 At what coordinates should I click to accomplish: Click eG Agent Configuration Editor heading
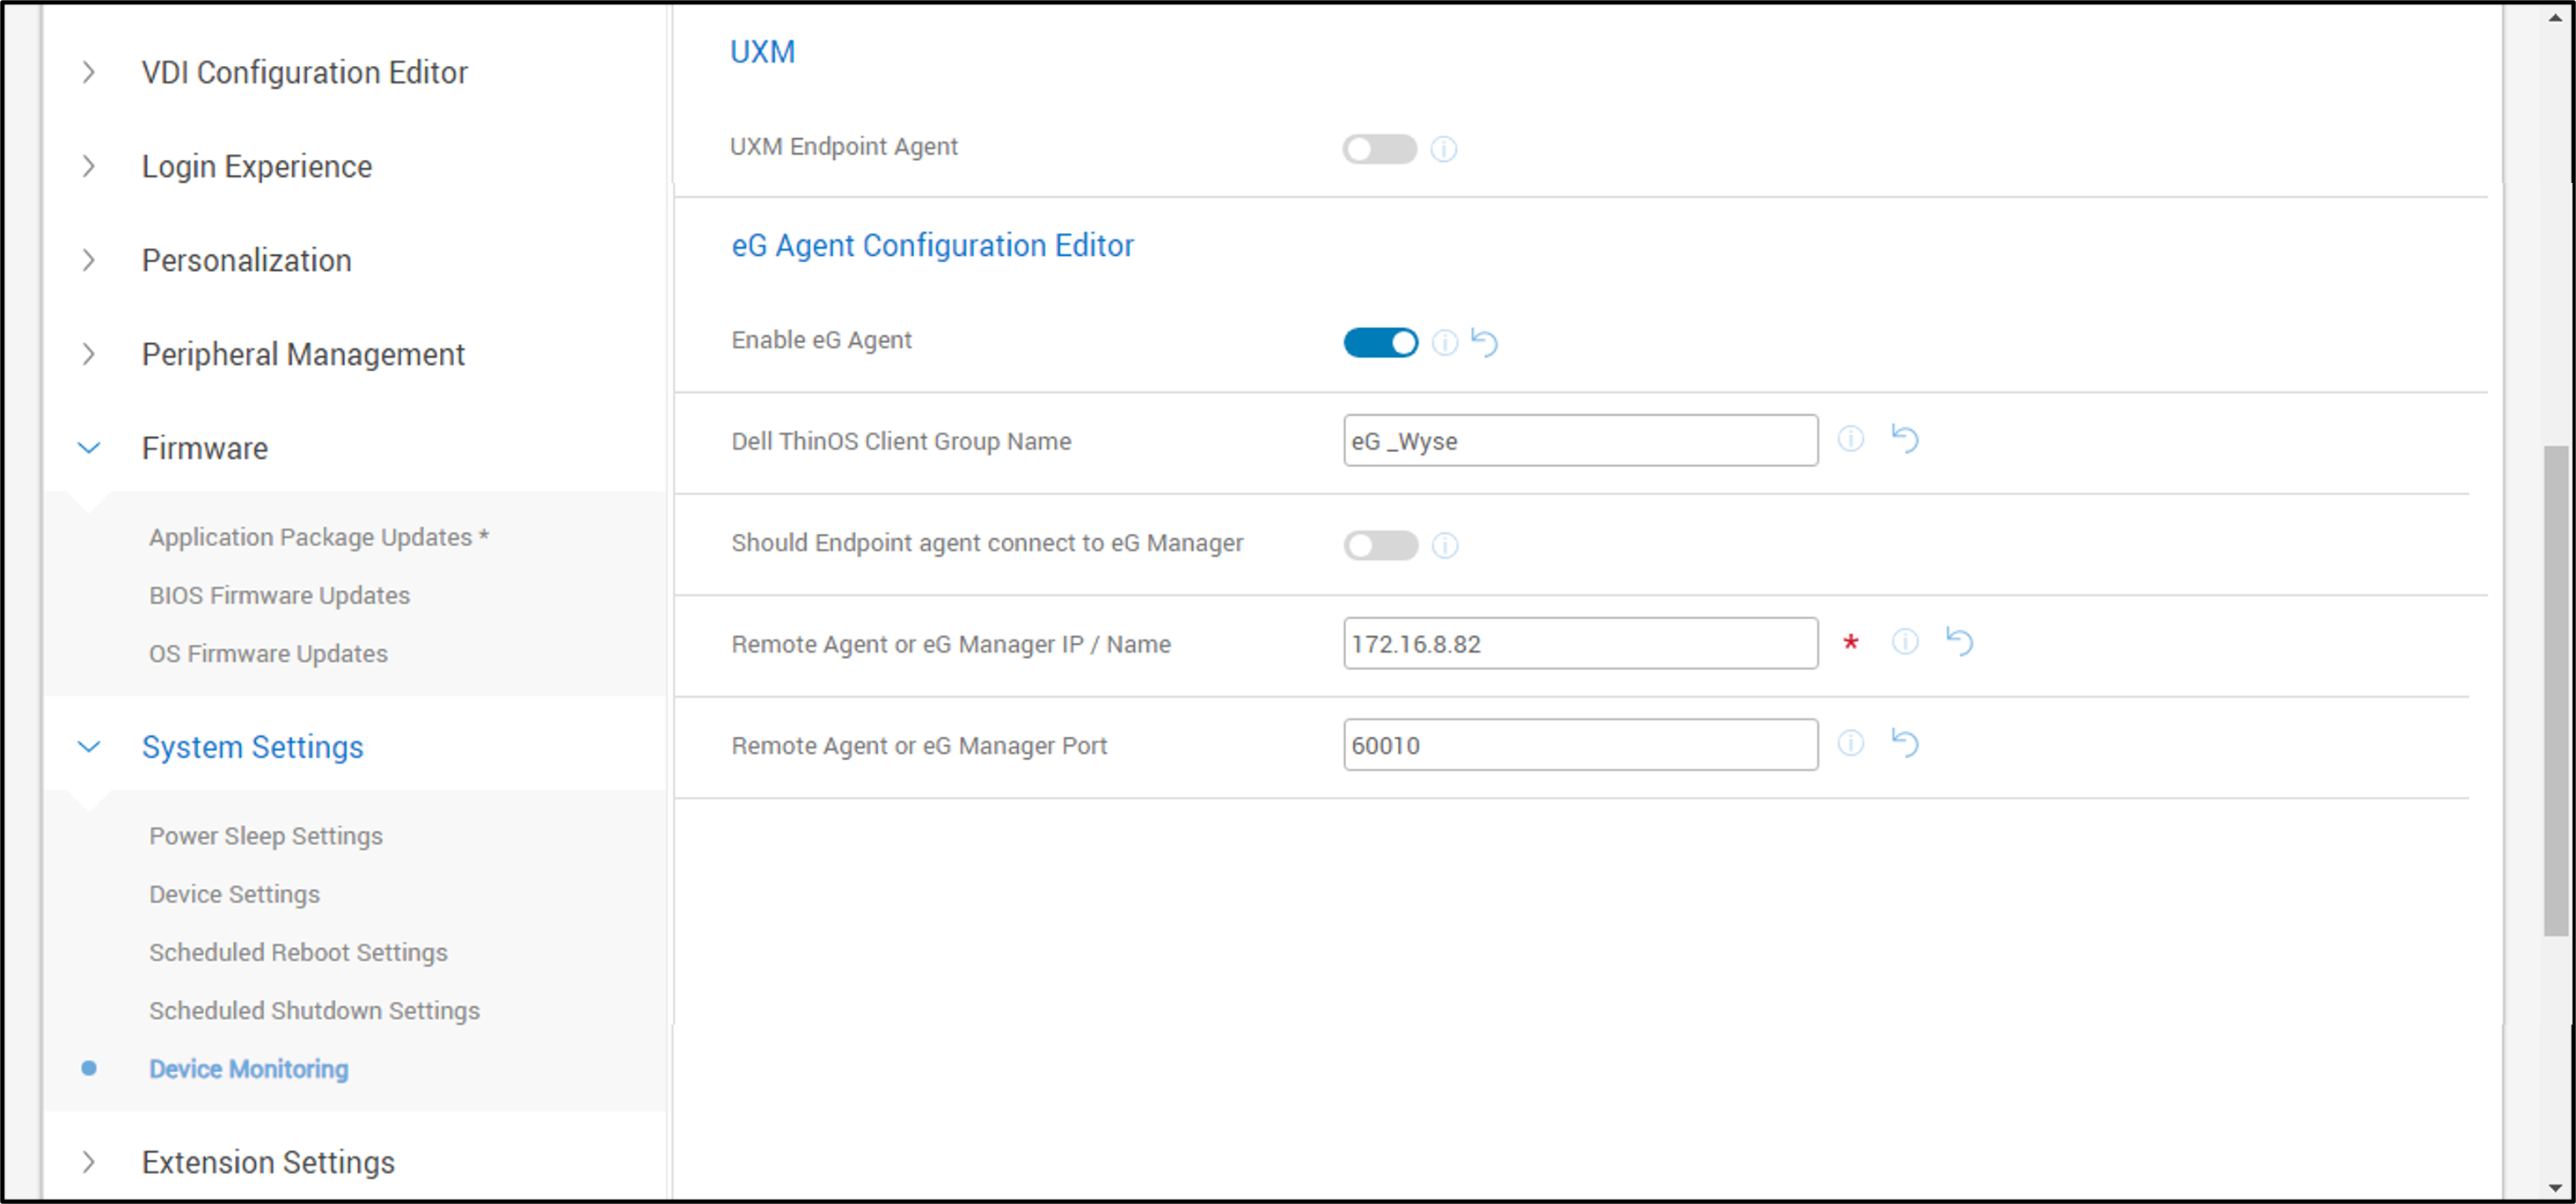pyautogui.click(x=932, y=245)
